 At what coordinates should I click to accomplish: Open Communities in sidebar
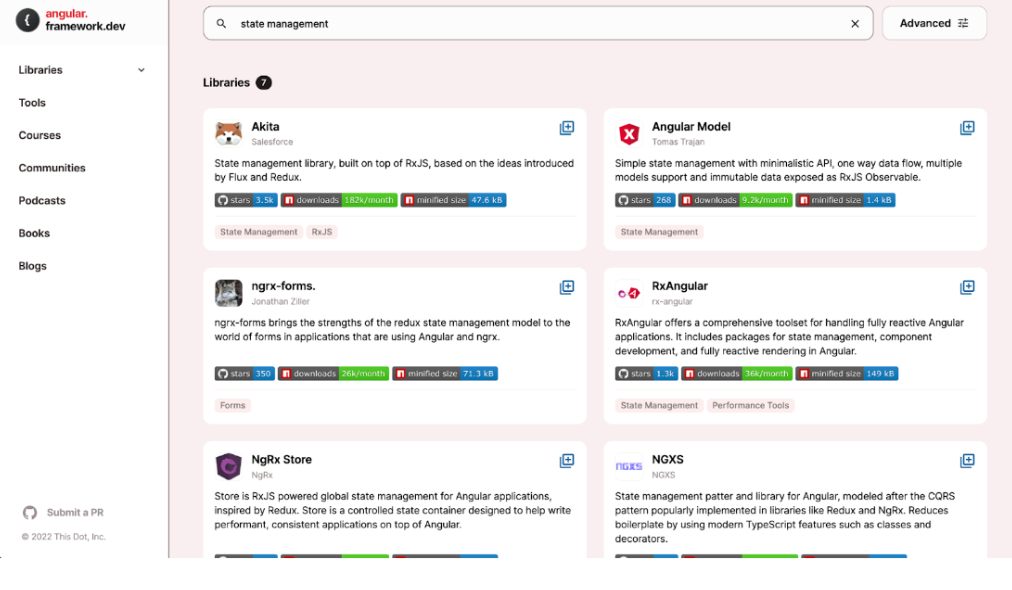pyautogui.click(x=52, y=168)
